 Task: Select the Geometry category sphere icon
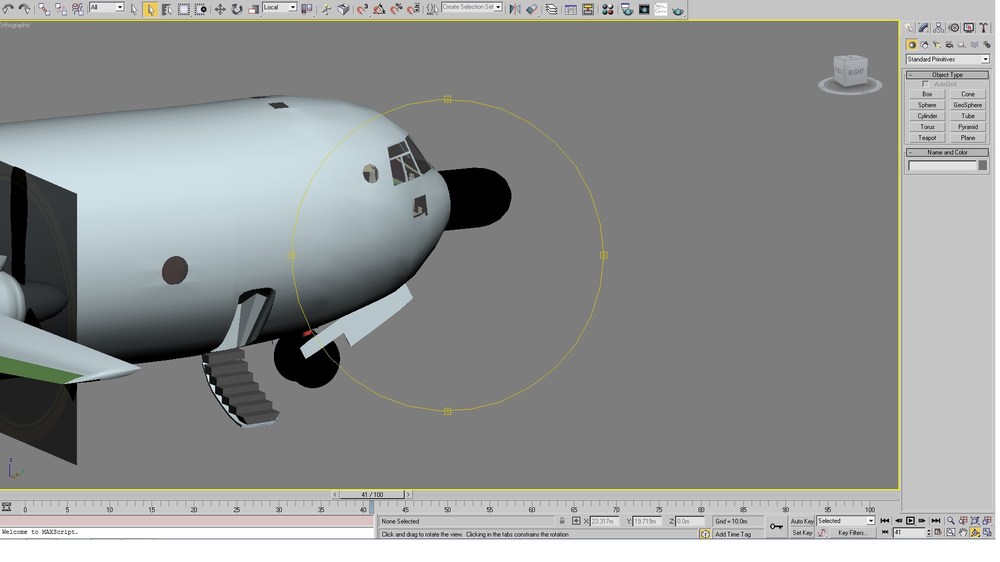click(x=912, y=45)
